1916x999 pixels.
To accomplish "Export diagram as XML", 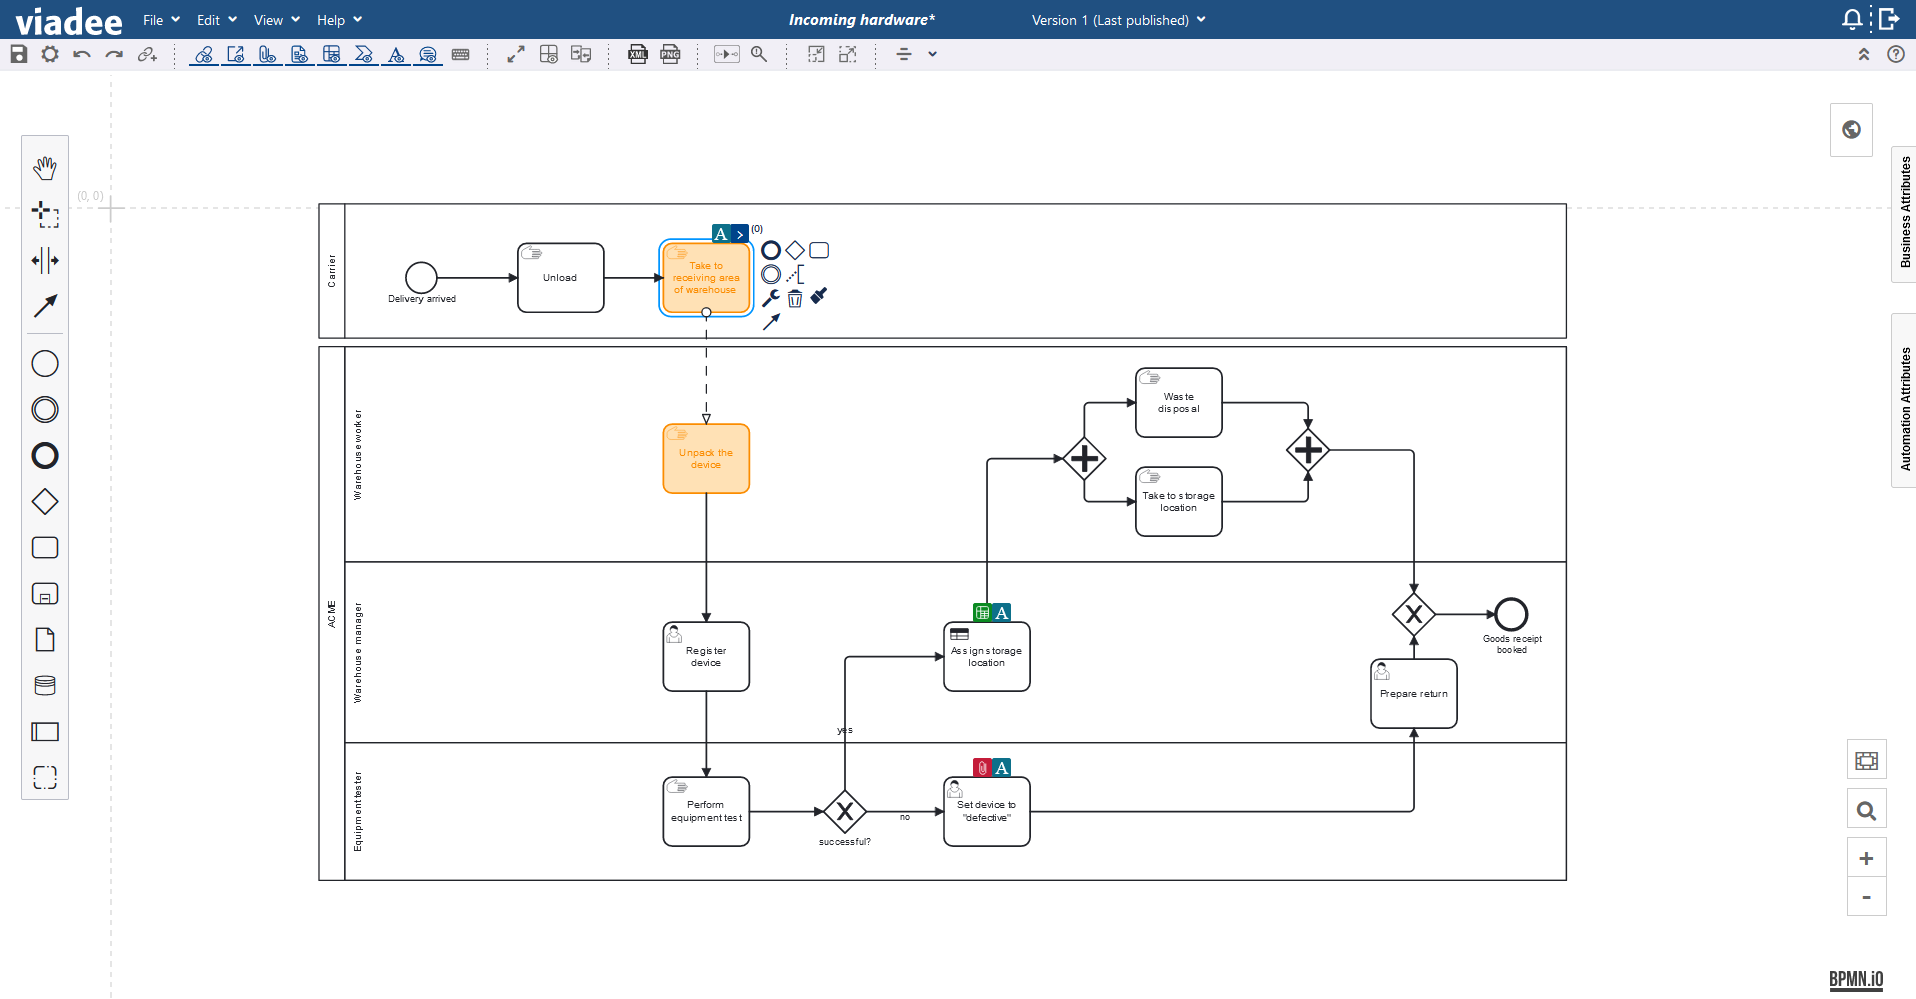I will point(638,54).
